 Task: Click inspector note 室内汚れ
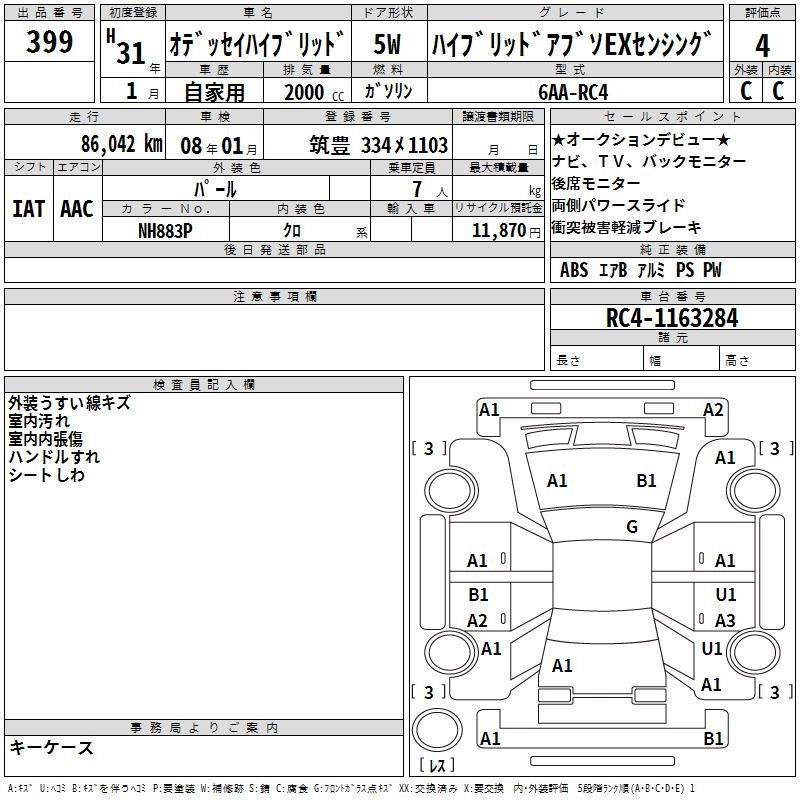pyautogui.click(x=39, y=421)
